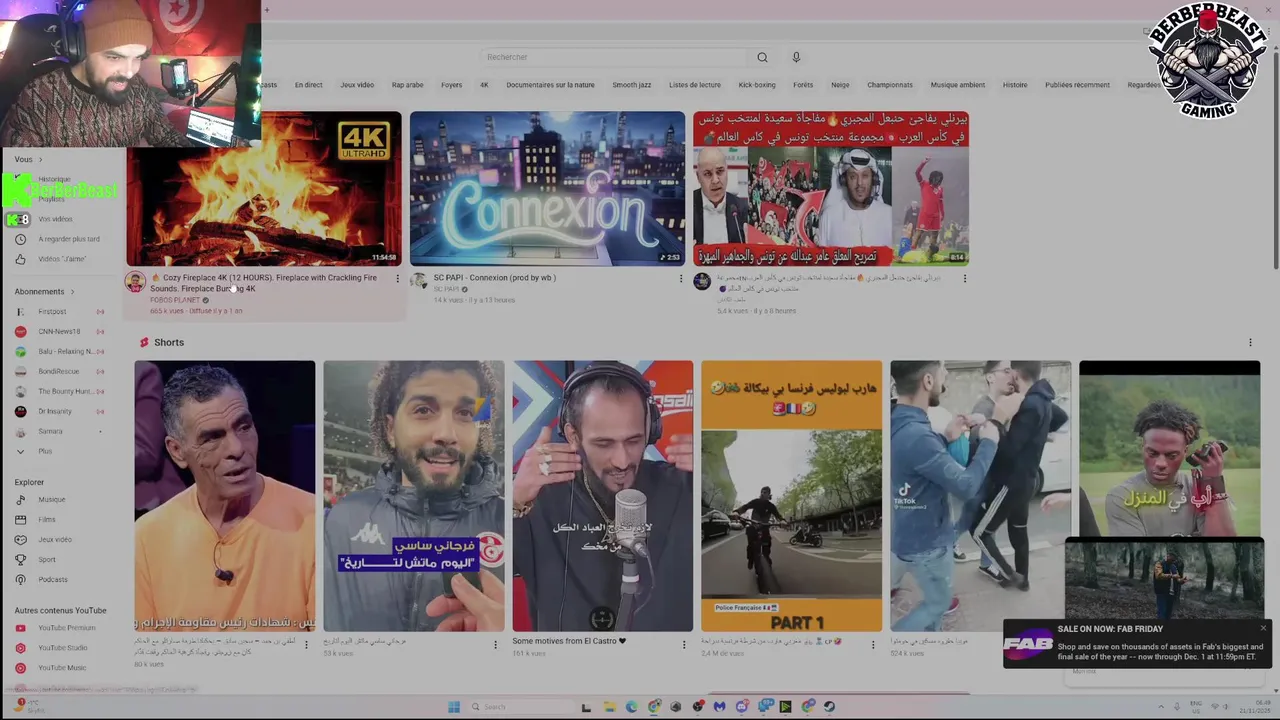The image size is (1280, 720).
Task: Open options menu for SC PAPI Connexion video
Action: pos(681,279)
